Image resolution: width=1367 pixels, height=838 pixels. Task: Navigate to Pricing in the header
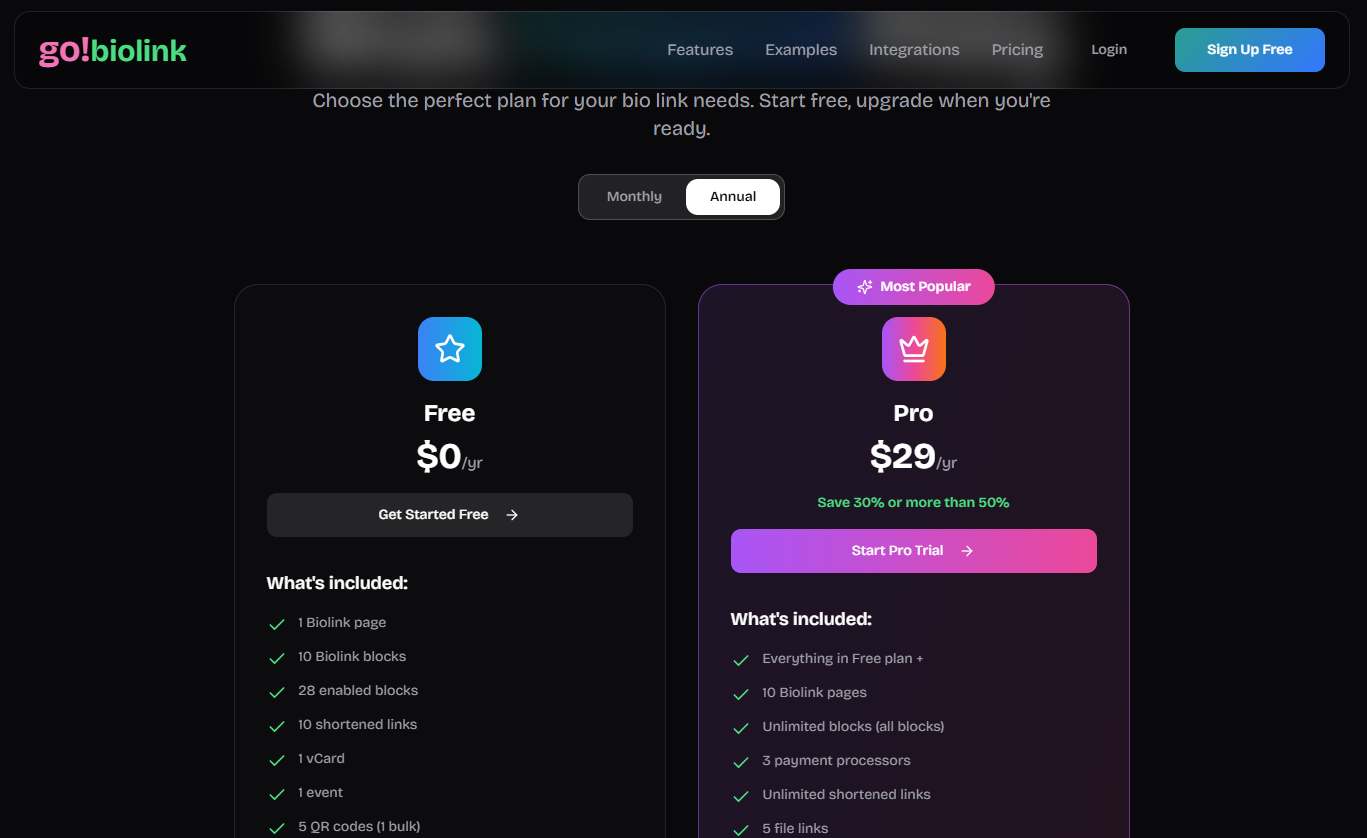tap(1017, 50)
